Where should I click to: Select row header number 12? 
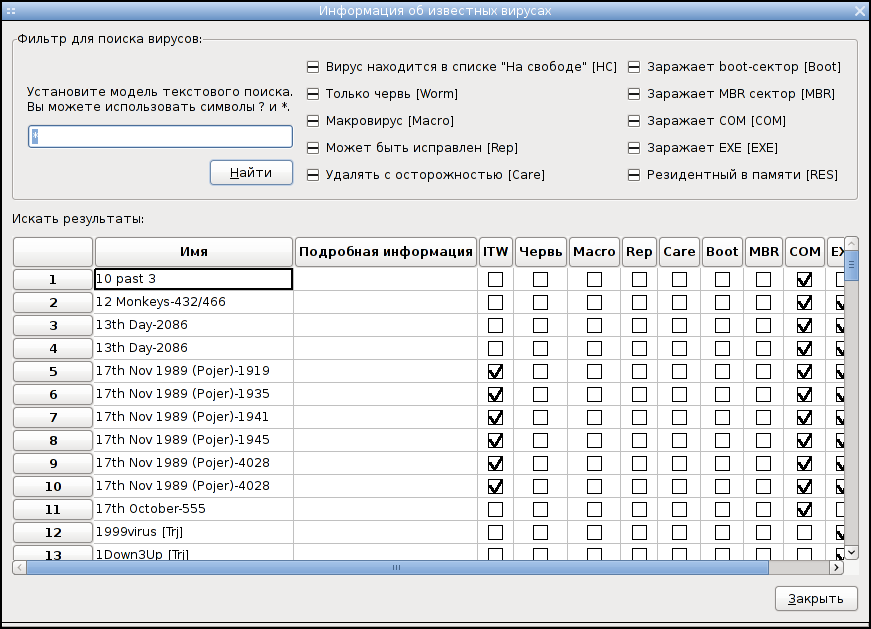click(53, 532)
